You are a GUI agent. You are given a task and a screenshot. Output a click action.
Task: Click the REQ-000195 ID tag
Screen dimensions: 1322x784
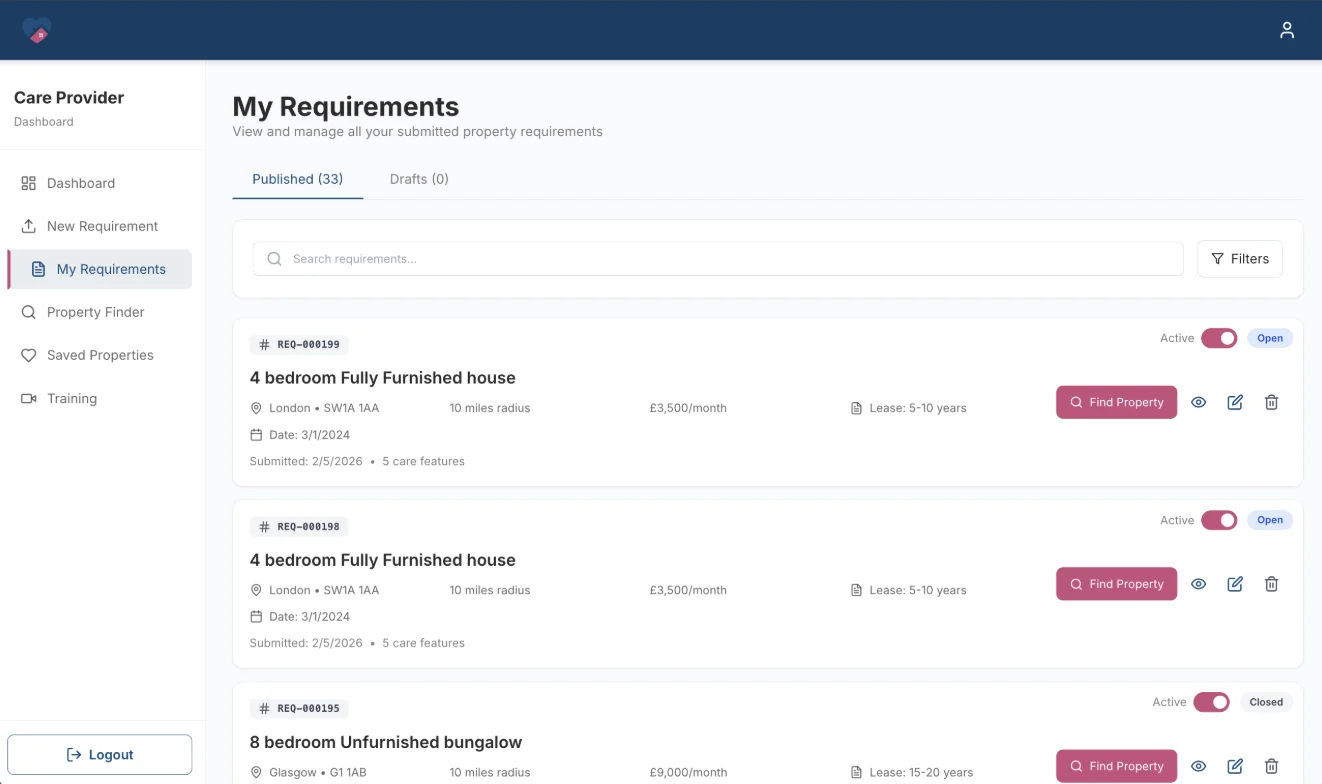point(299,708)
